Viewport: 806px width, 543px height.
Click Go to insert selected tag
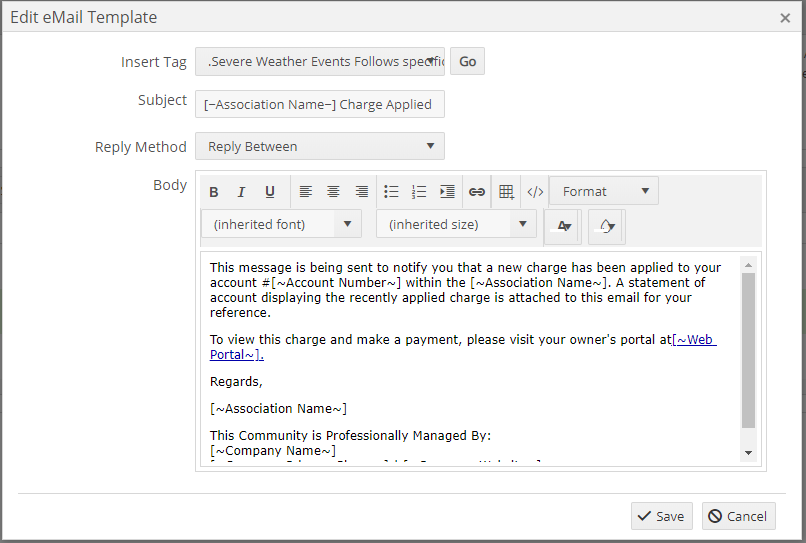click(x=467, y=62)
